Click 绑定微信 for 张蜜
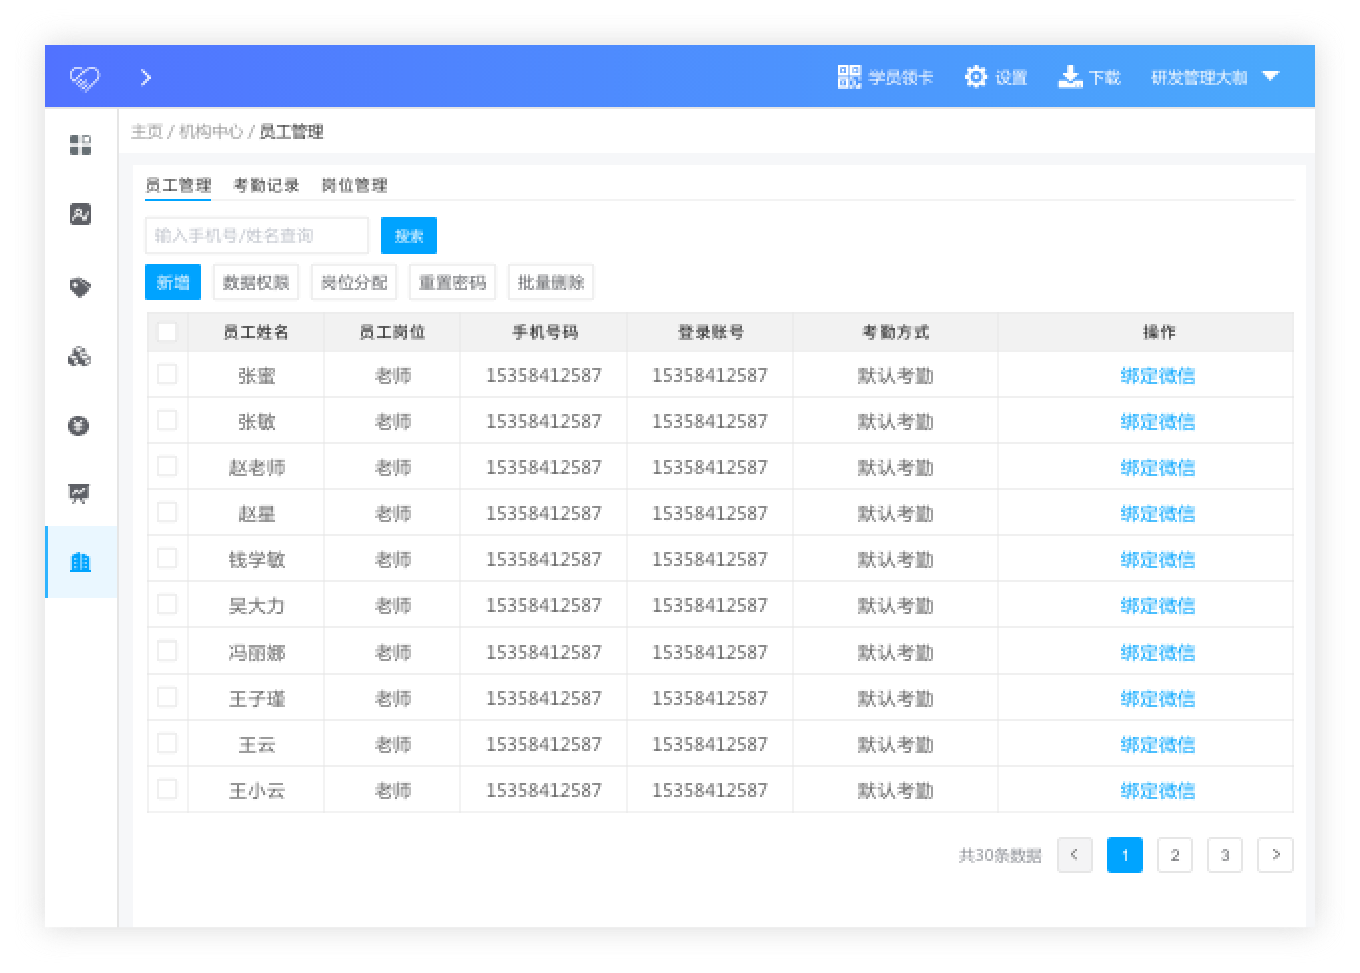 (1158, 376)
